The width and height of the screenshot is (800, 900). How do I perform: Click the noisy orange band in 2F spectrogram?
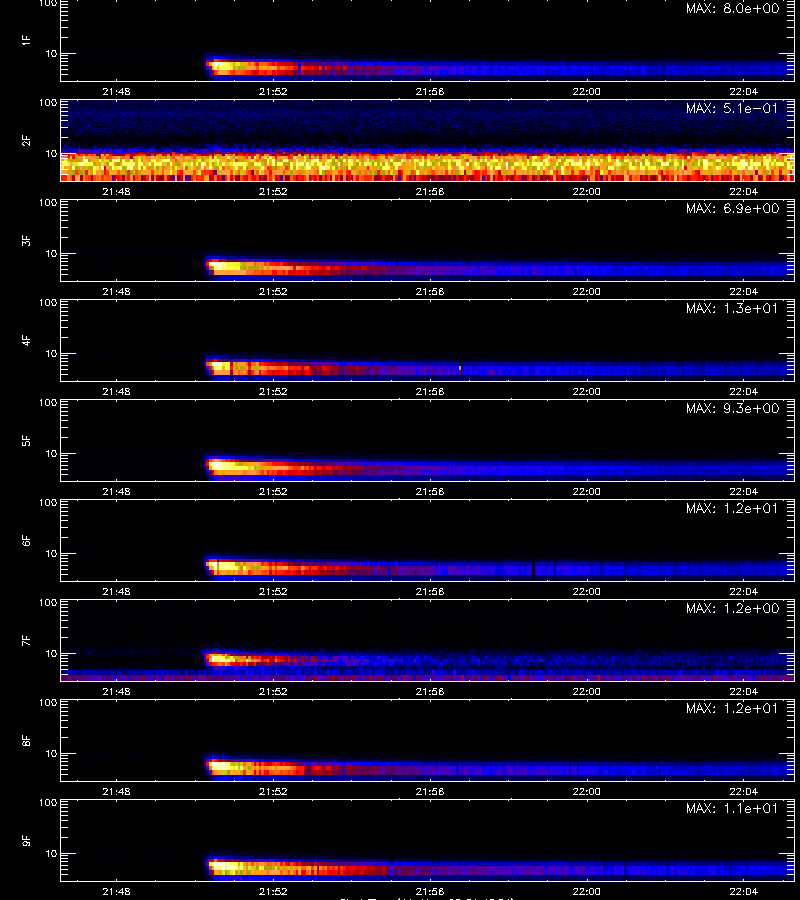[x=428, y=166]
